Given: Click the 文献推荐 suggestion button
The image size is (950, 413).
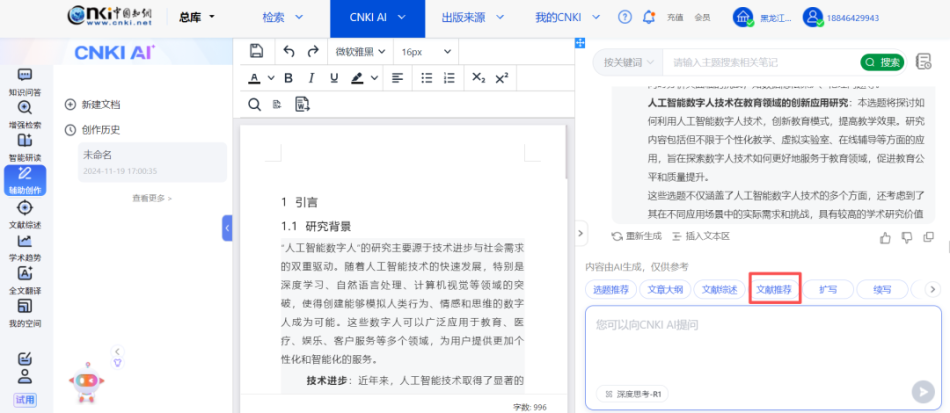Looking at the screenshot, I should point(773,290).
